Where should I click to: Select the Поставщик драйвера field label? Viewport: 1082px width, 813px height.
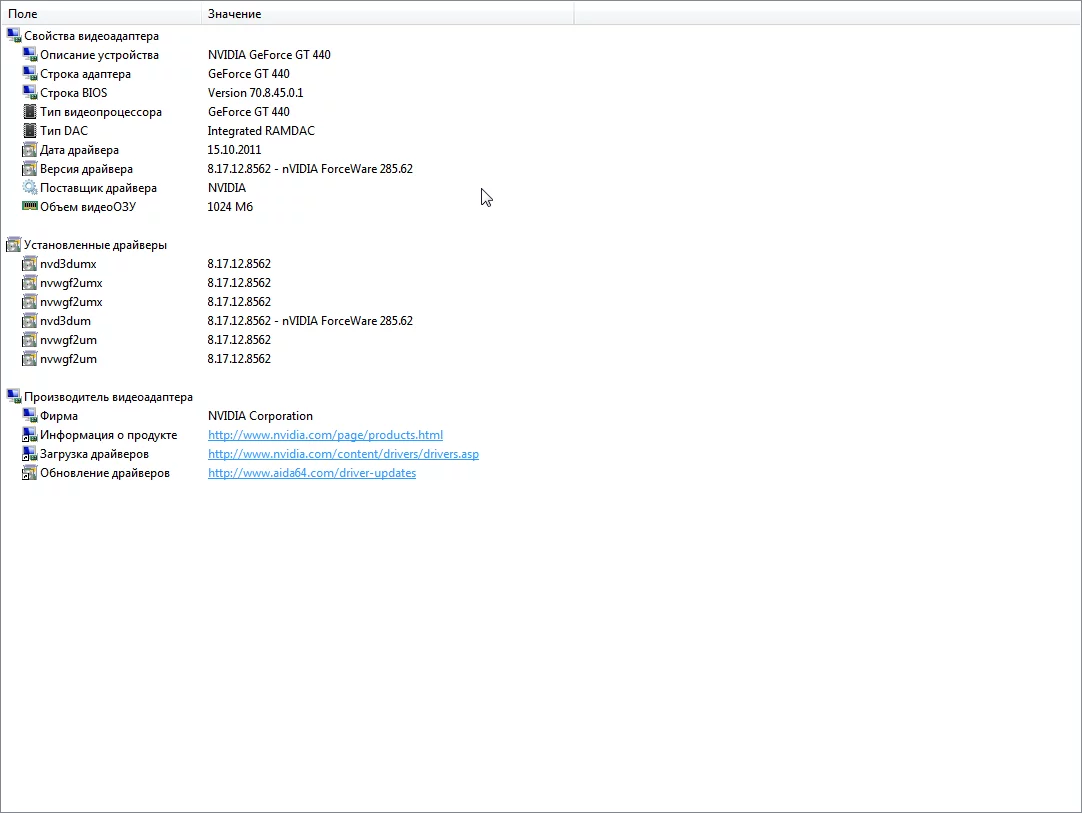(98, 188)
